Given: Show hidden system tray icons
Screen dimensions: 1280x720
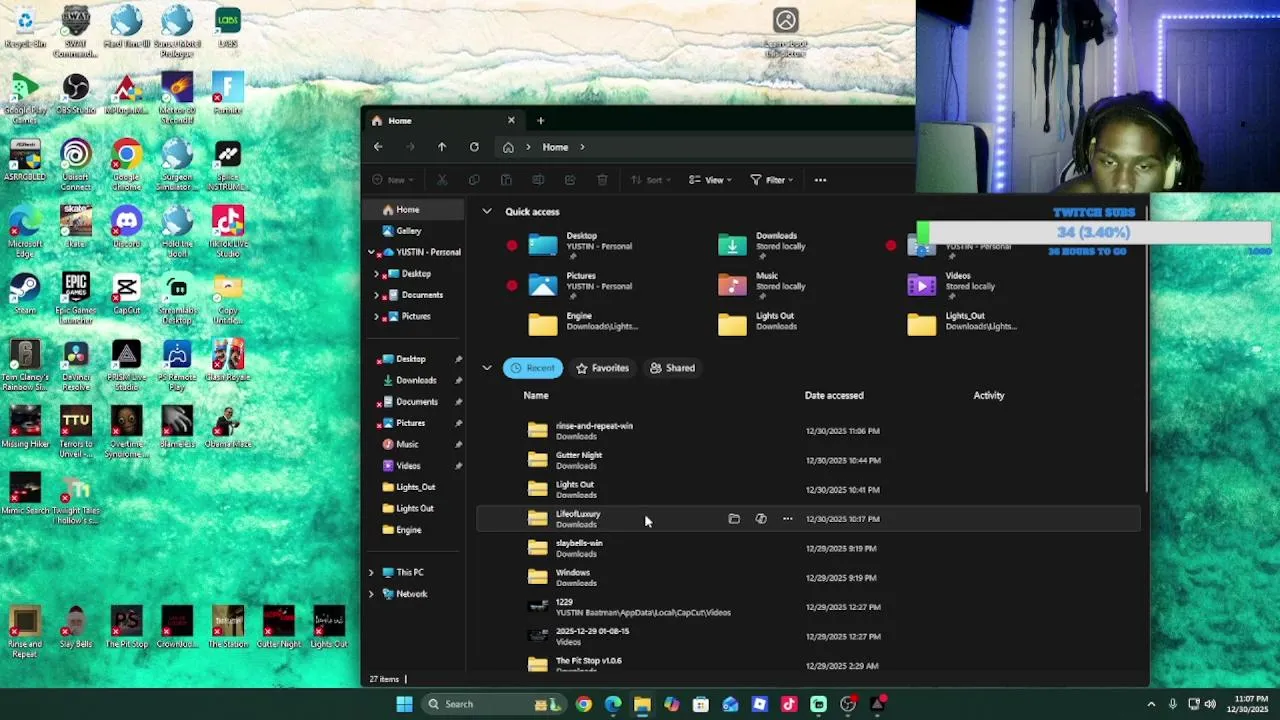Looking at the screenshot, I should point(1151,704).
